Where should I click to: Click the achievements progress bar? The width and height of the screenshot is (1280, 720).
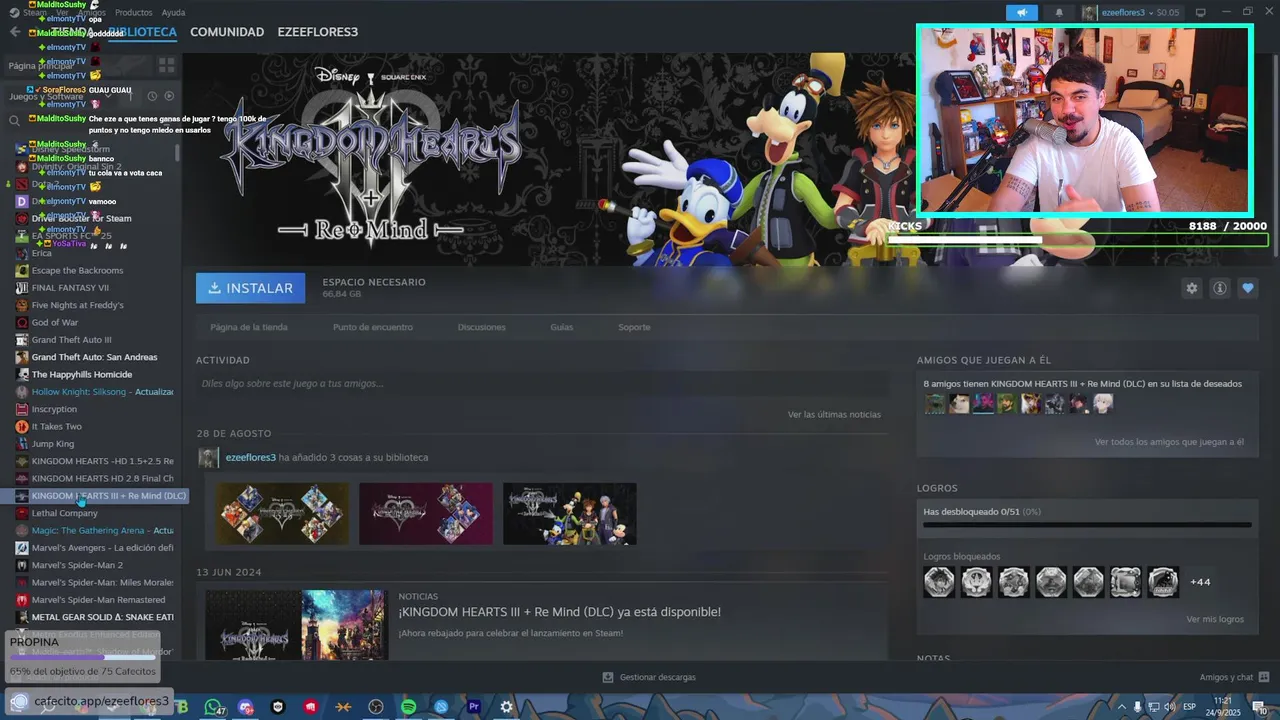(x=1087, y=524)
